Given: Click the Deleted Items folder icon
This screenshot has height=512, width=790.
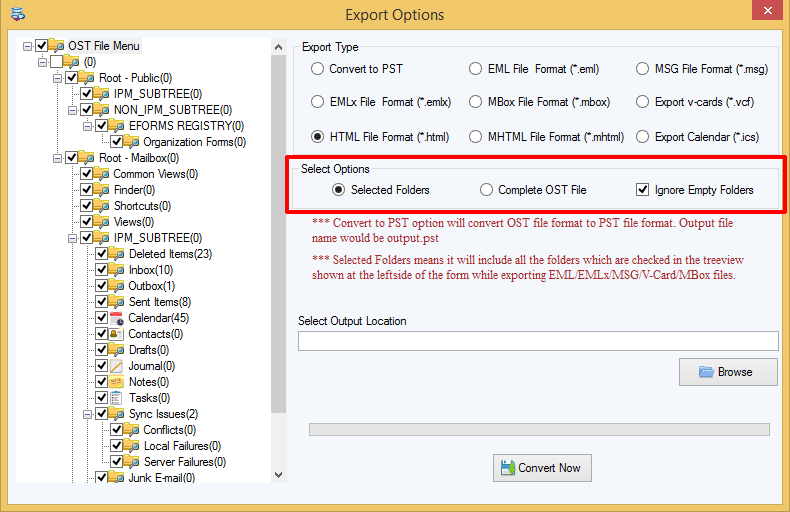Looking at the screenshot, I should (x=116, y=253).
